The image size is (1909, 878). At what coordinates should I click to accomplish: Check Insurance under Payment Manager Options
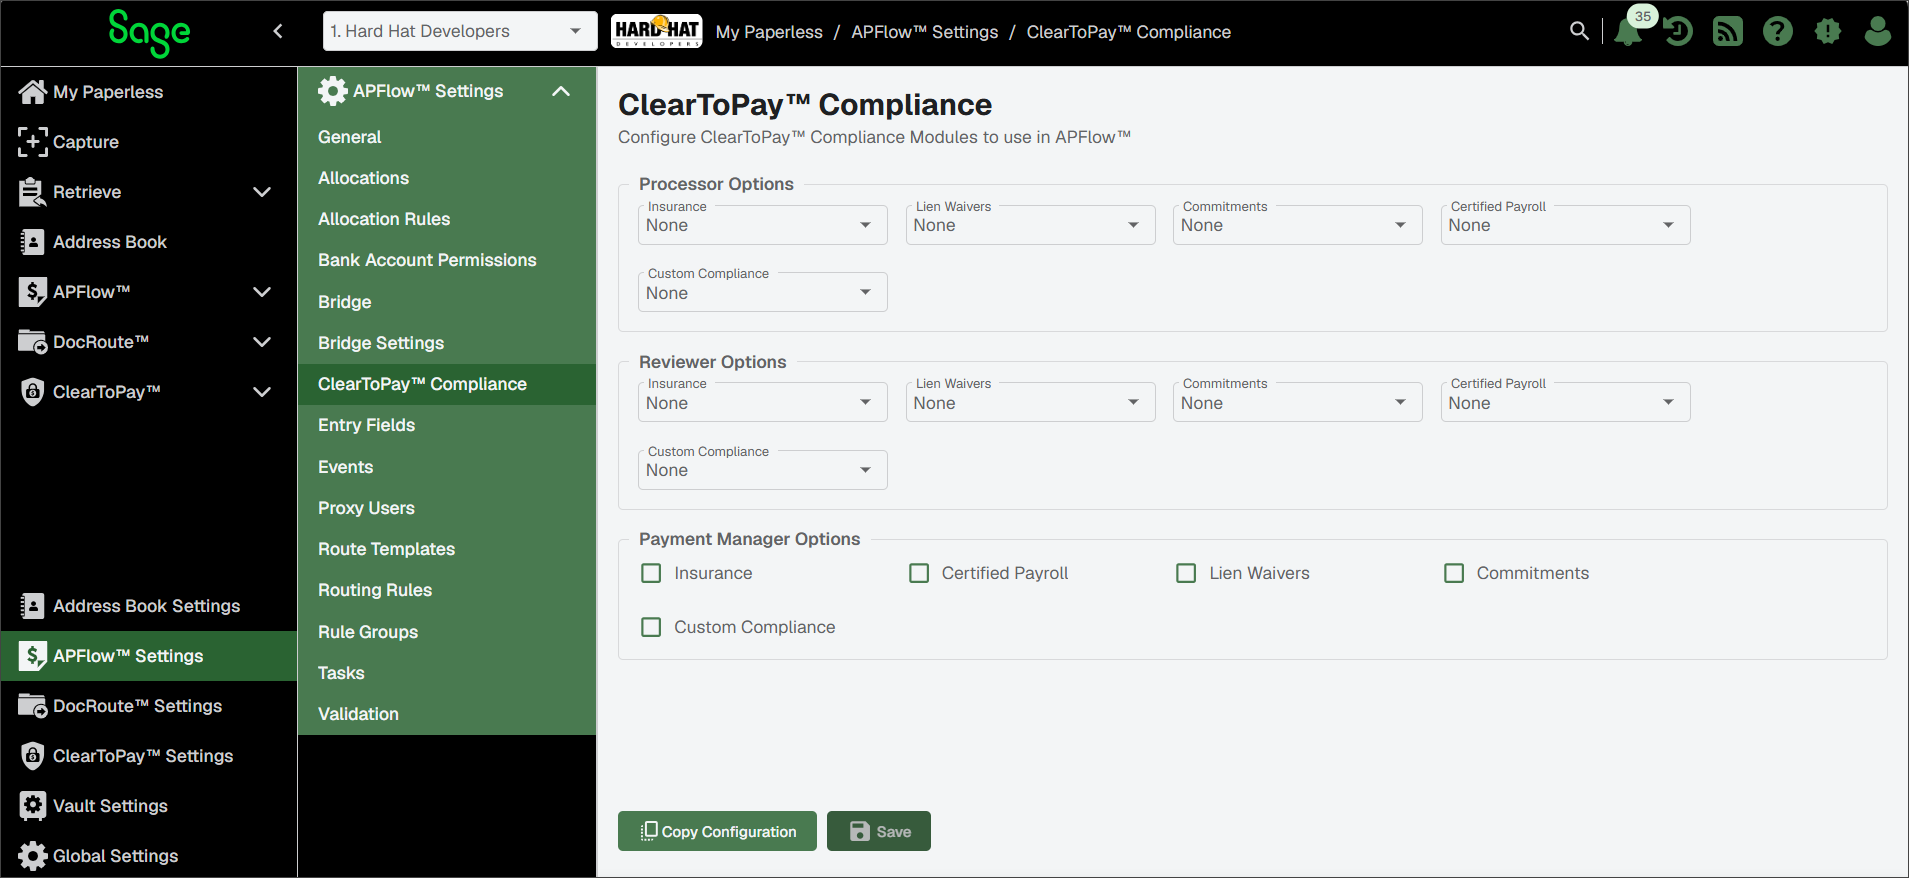click(x=651, y=573)
